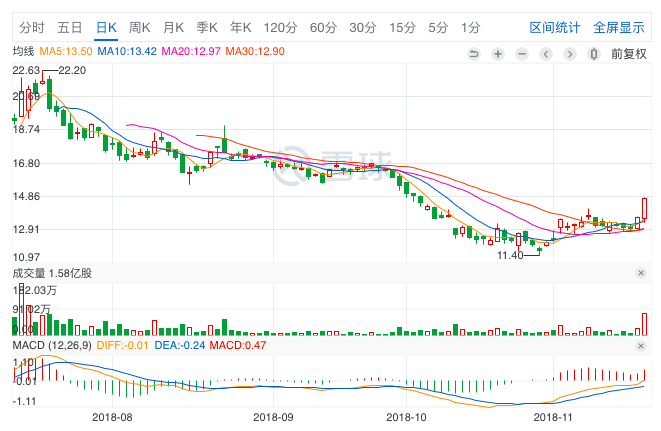Screen dimensions: 661x431
Task: Zoom in with the plus icon
Action: tap(498, 54)
